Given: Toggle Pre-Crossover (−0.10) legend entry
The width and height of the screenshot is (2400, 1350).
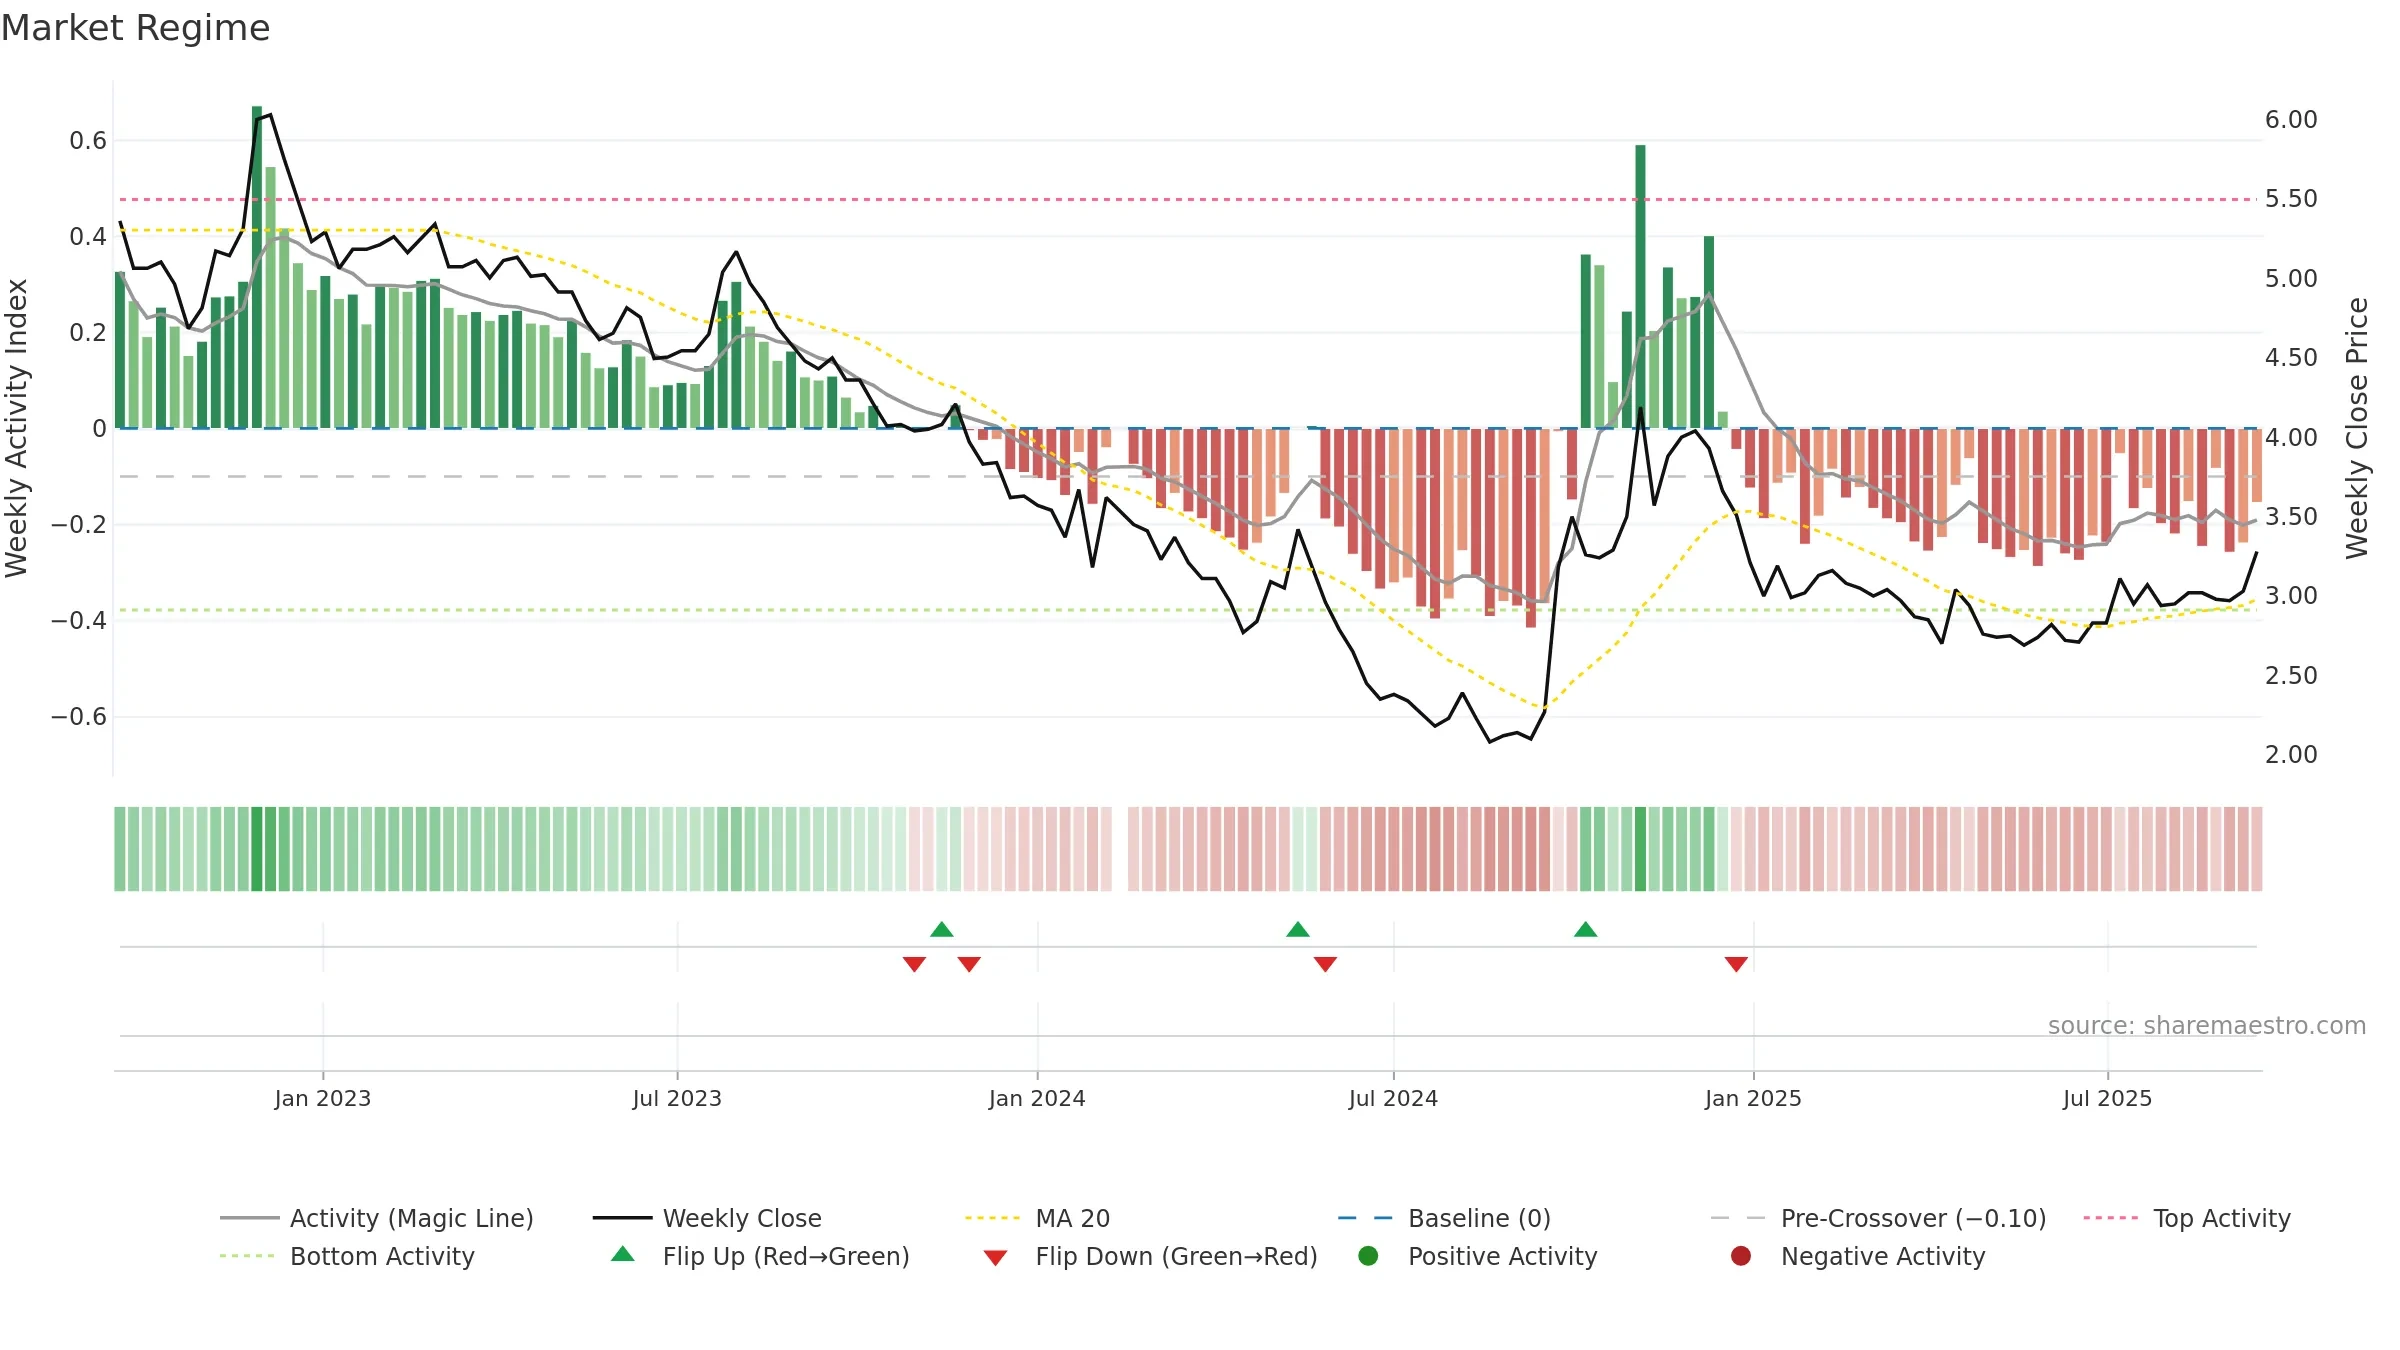Looking at the screenshot, I should tap(1878, 1218).
